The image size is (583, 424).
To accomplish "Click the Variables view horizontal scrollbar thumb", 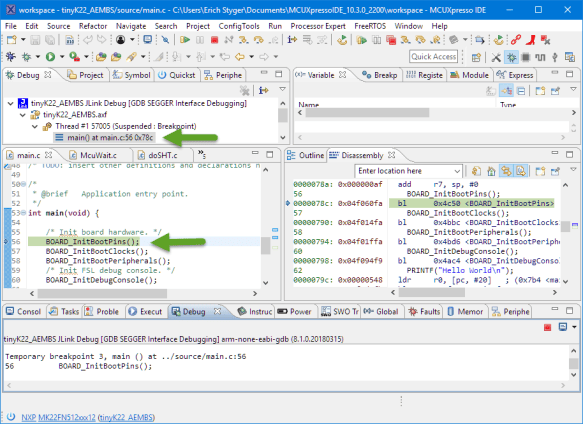I will pos(367,112).
